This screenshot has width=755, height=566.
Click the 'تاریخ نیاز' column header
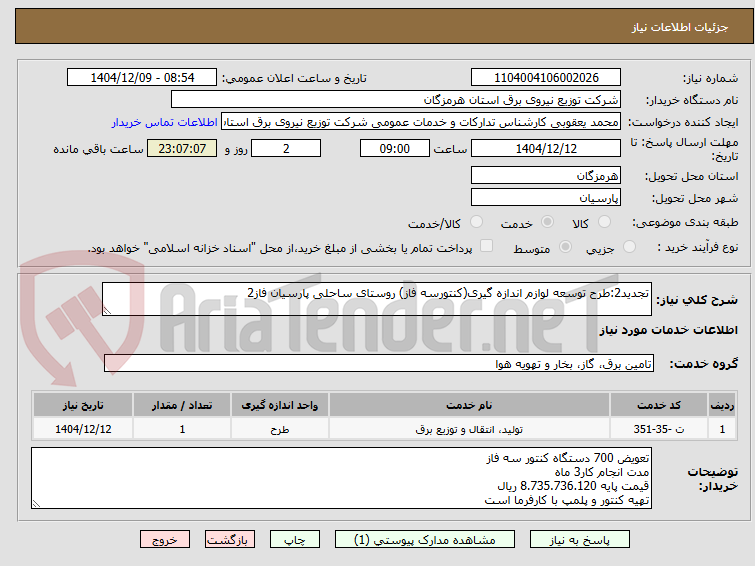tap(83, 405)
